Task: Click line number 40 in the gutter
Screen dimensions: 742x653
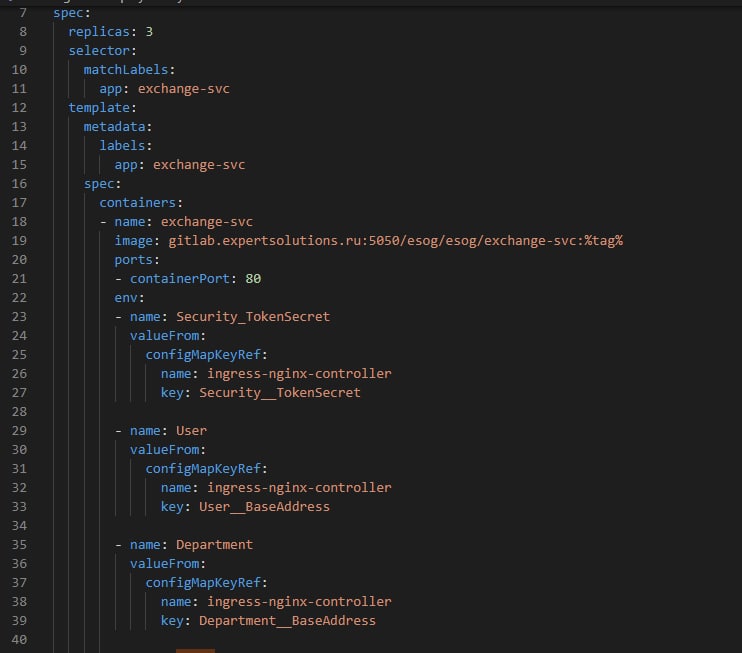Action: [19, 640]
